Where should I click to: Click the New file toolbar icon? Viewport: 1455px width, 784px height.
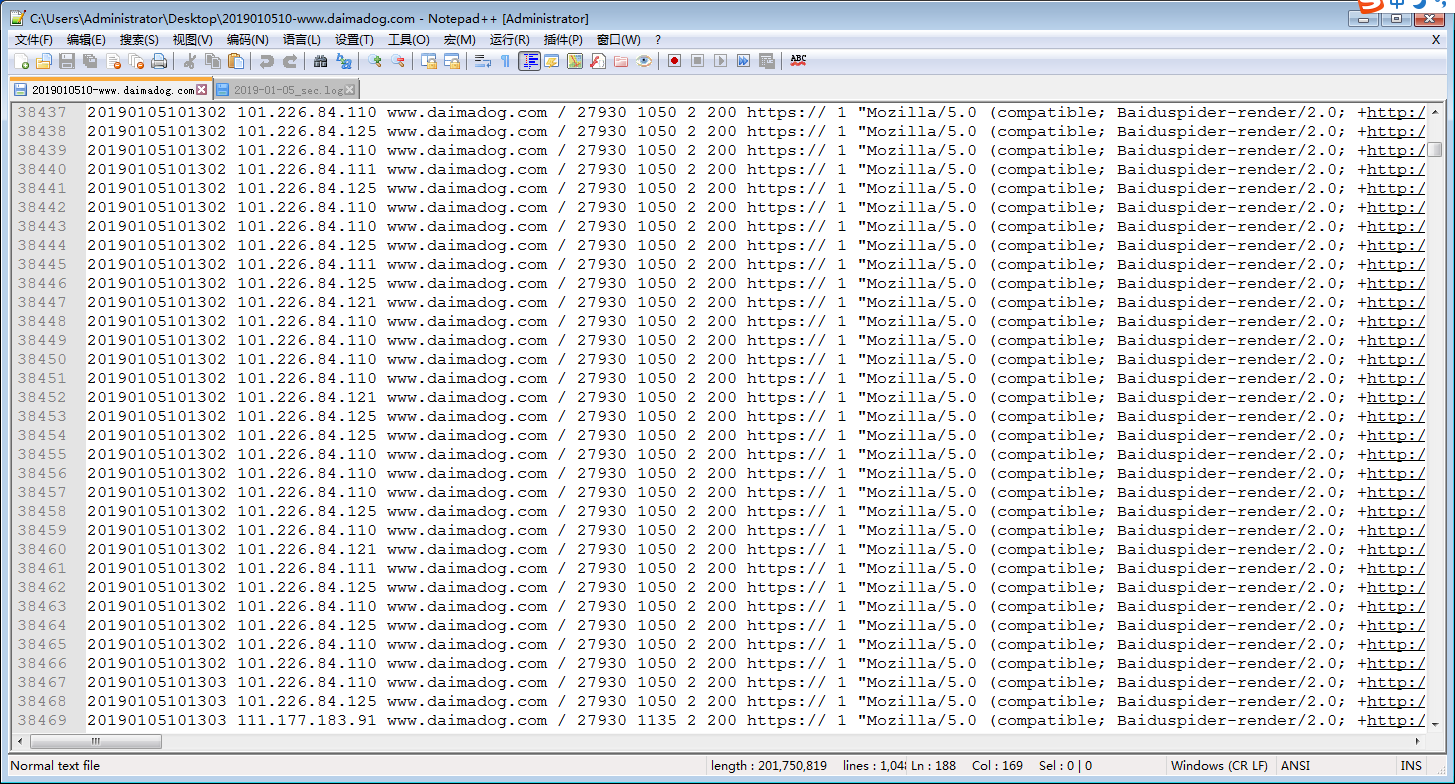click(22, 61)
